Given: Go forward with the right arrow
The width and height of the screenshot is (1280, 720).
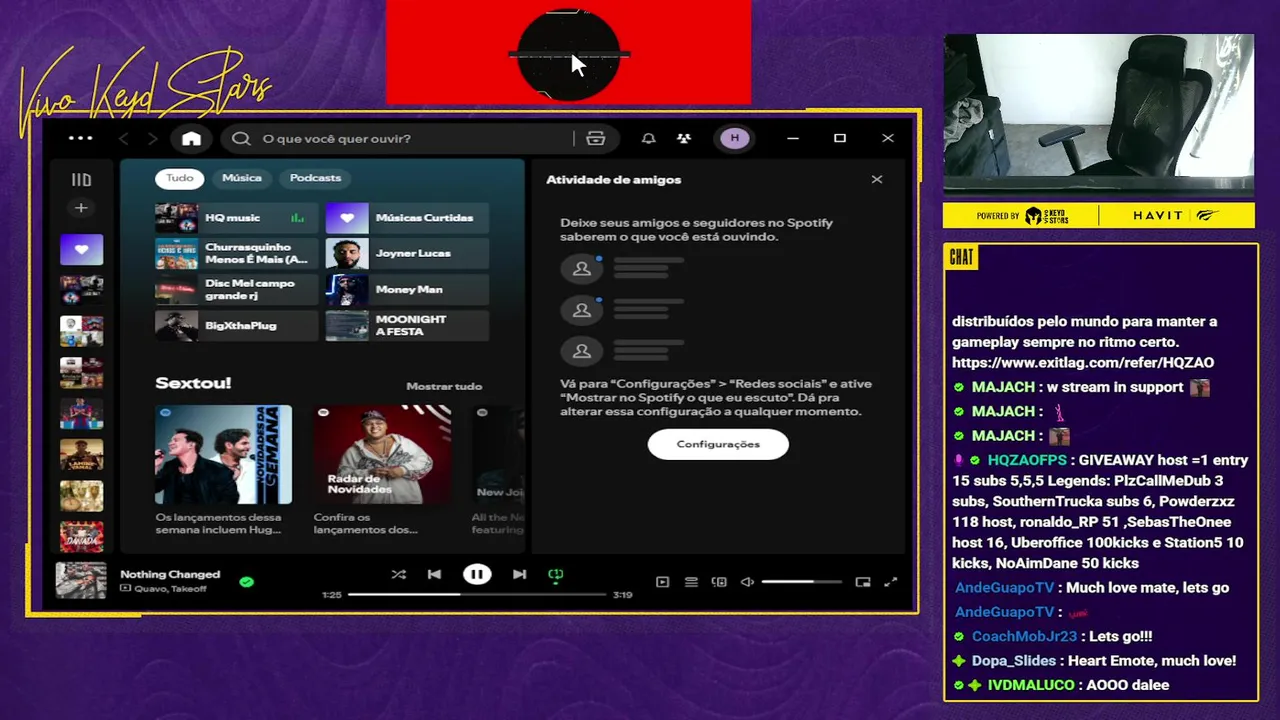Looking at the screenshot, I should 152,138.
